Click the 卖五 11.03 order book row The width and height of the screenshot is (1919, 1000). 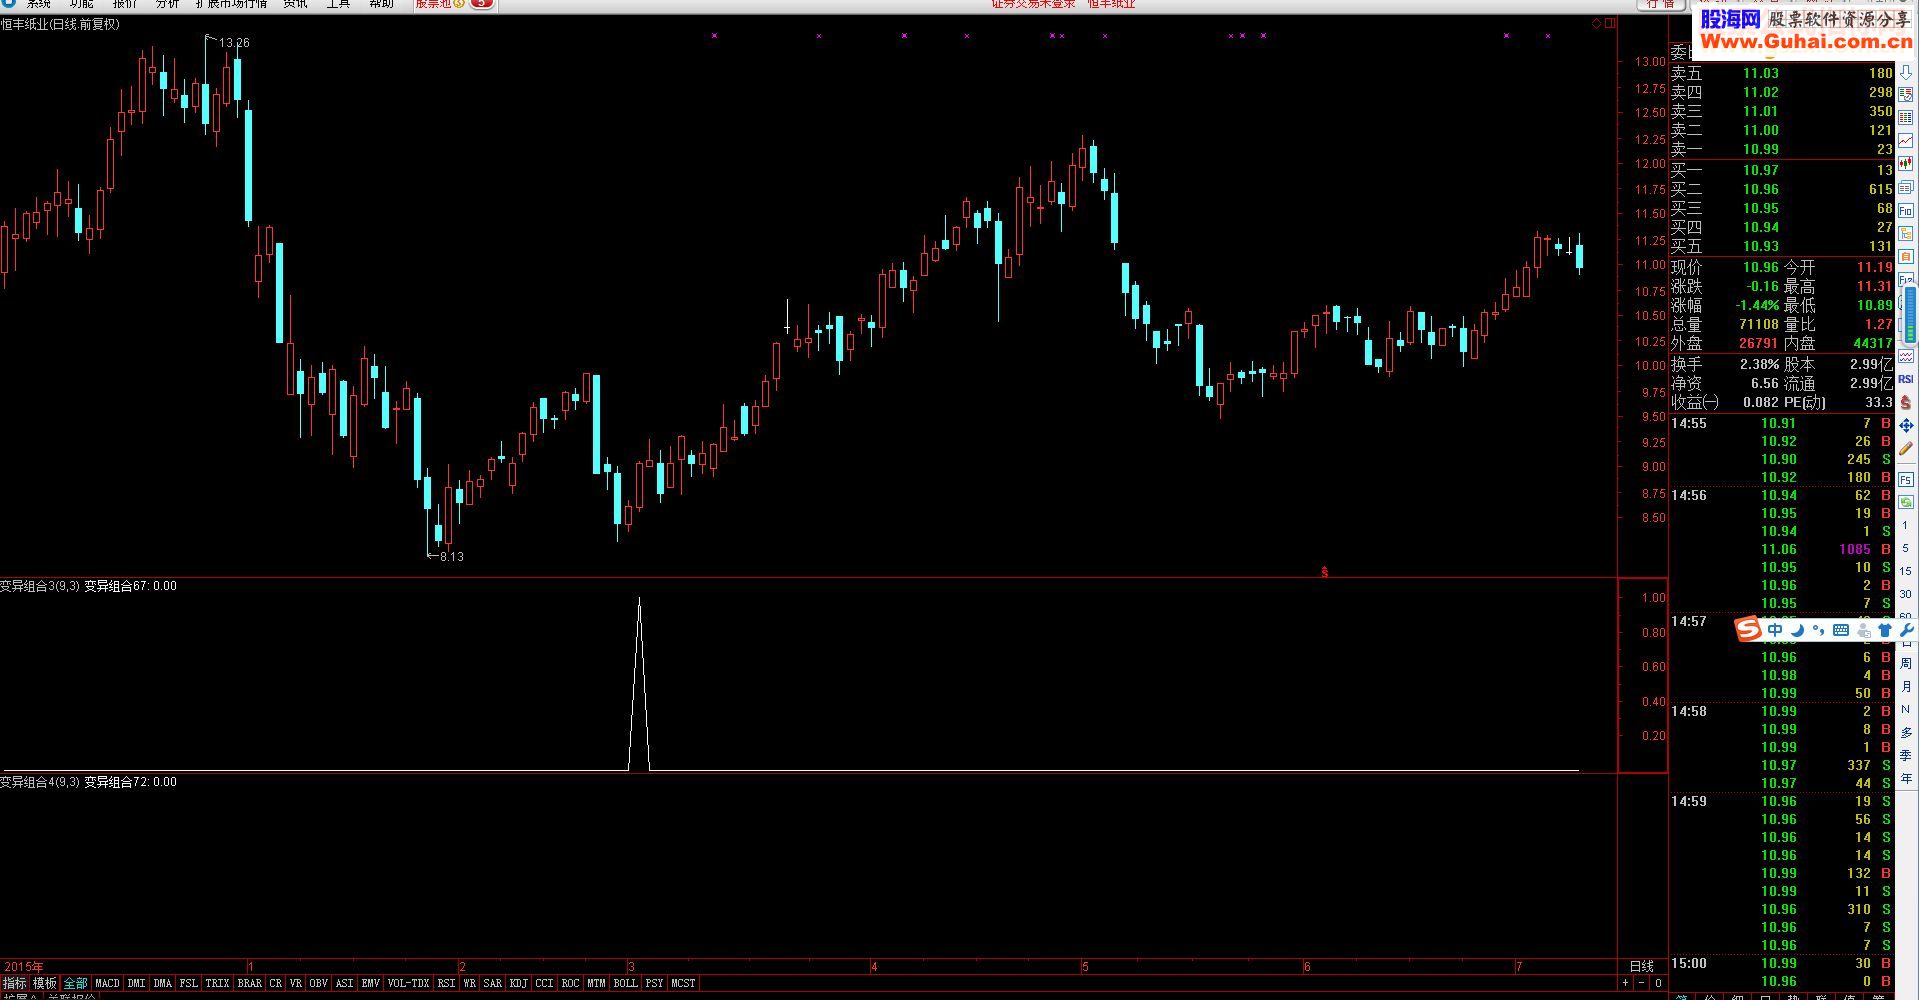pos(1781,73)
